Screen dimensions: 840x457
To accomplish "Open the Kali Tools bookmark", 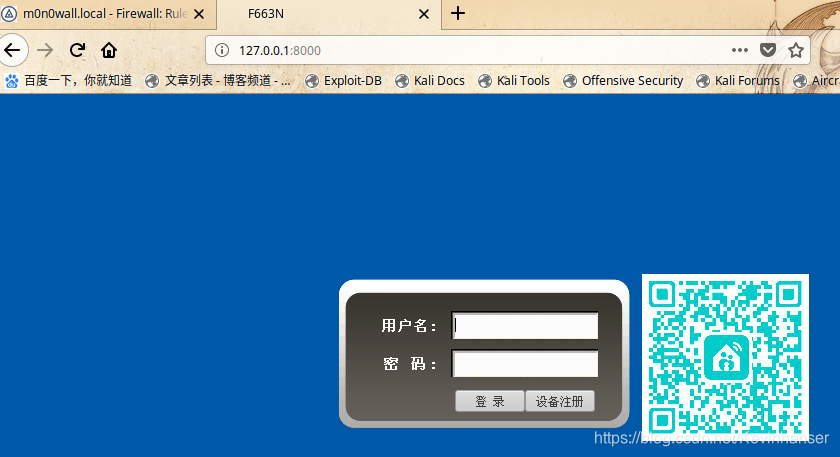I will click(x=514, y=81).
